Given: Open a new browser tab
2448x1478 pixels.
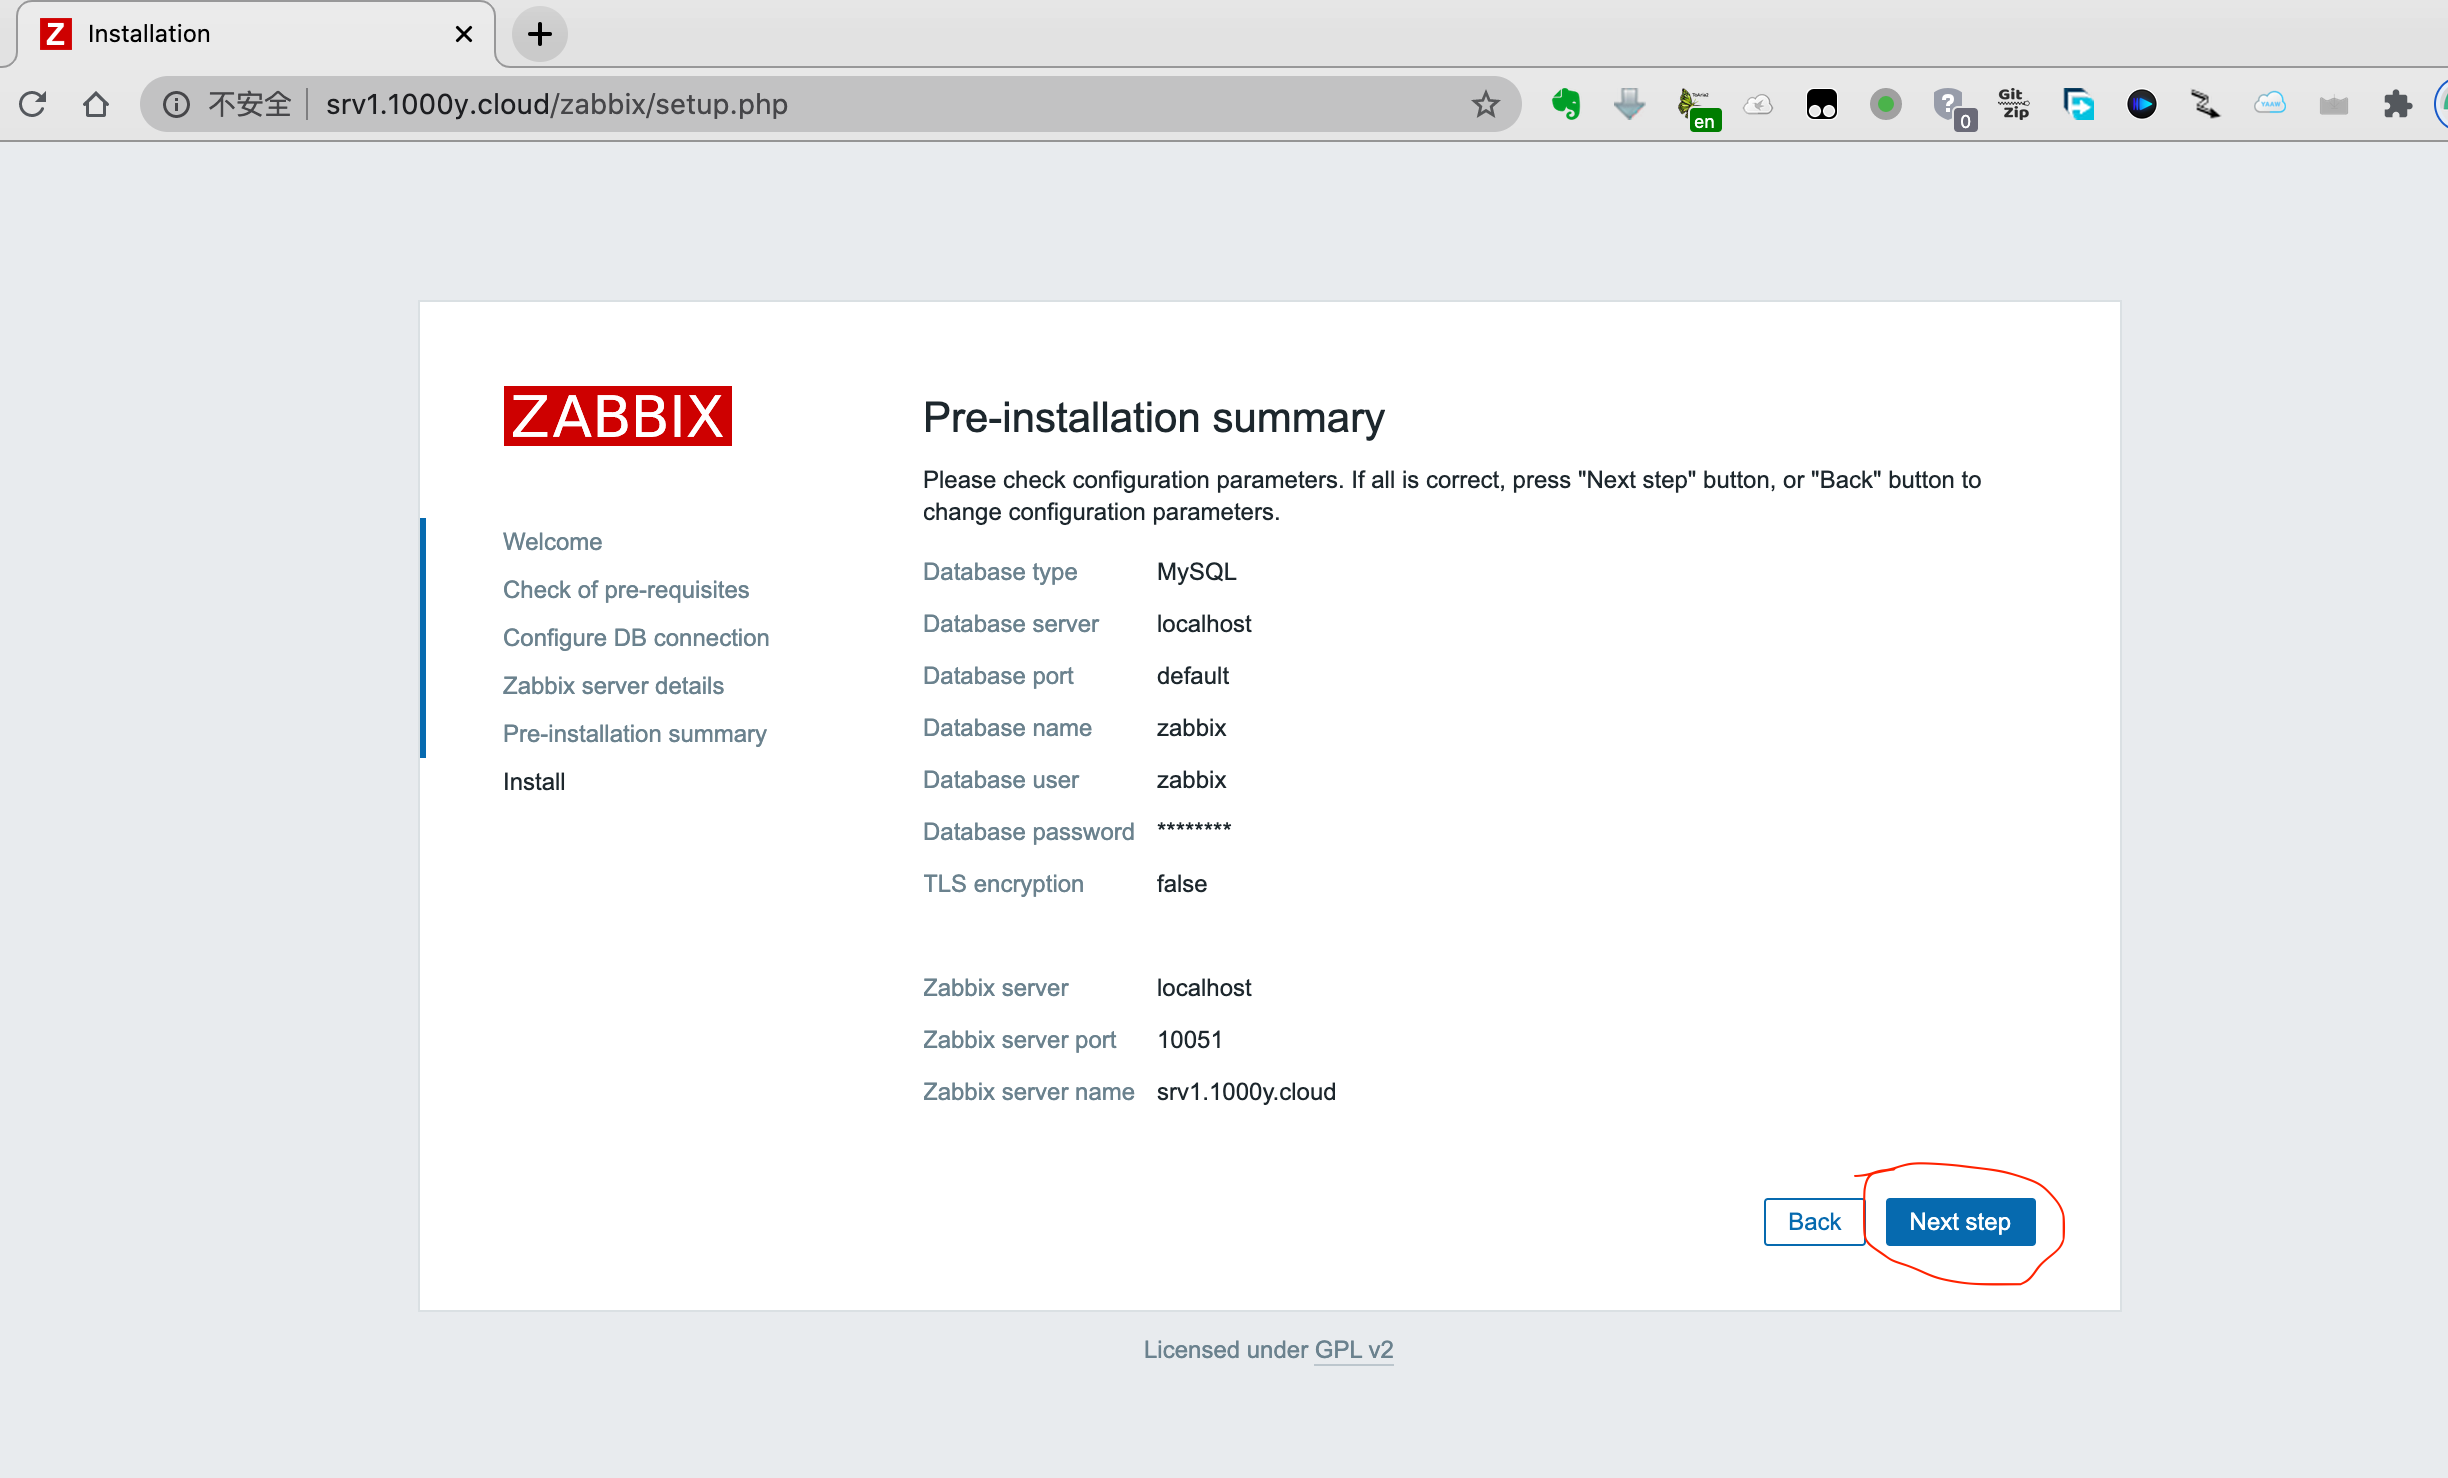Looking at the screenshot, I should point(540,33).
